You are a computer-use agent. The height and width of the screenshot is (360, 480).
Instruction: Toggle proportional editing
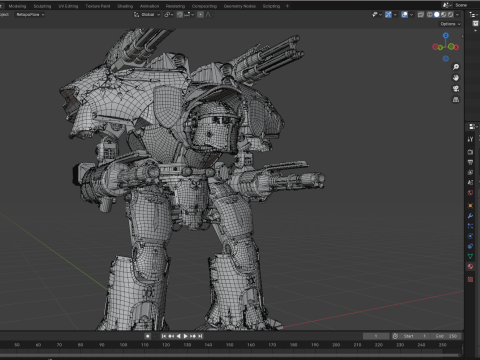tap(200, 15)
